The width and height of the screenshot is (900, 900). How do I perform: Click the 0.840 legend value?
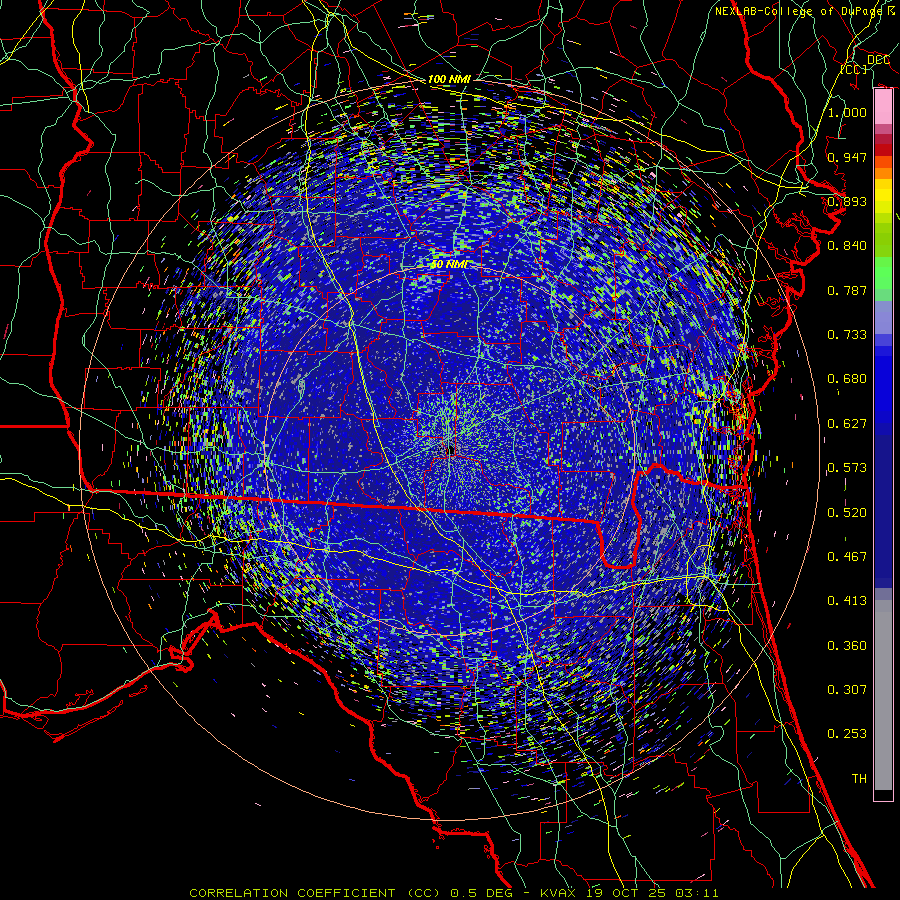pyautogui.click(x=847, y=246)
